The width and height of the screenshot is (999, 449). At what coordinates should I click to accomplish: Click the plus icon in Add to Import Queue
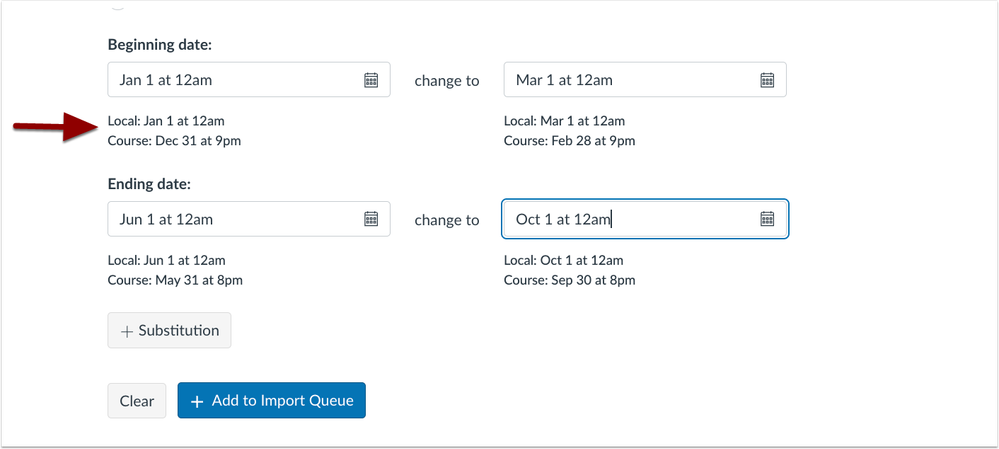(197, 401)
